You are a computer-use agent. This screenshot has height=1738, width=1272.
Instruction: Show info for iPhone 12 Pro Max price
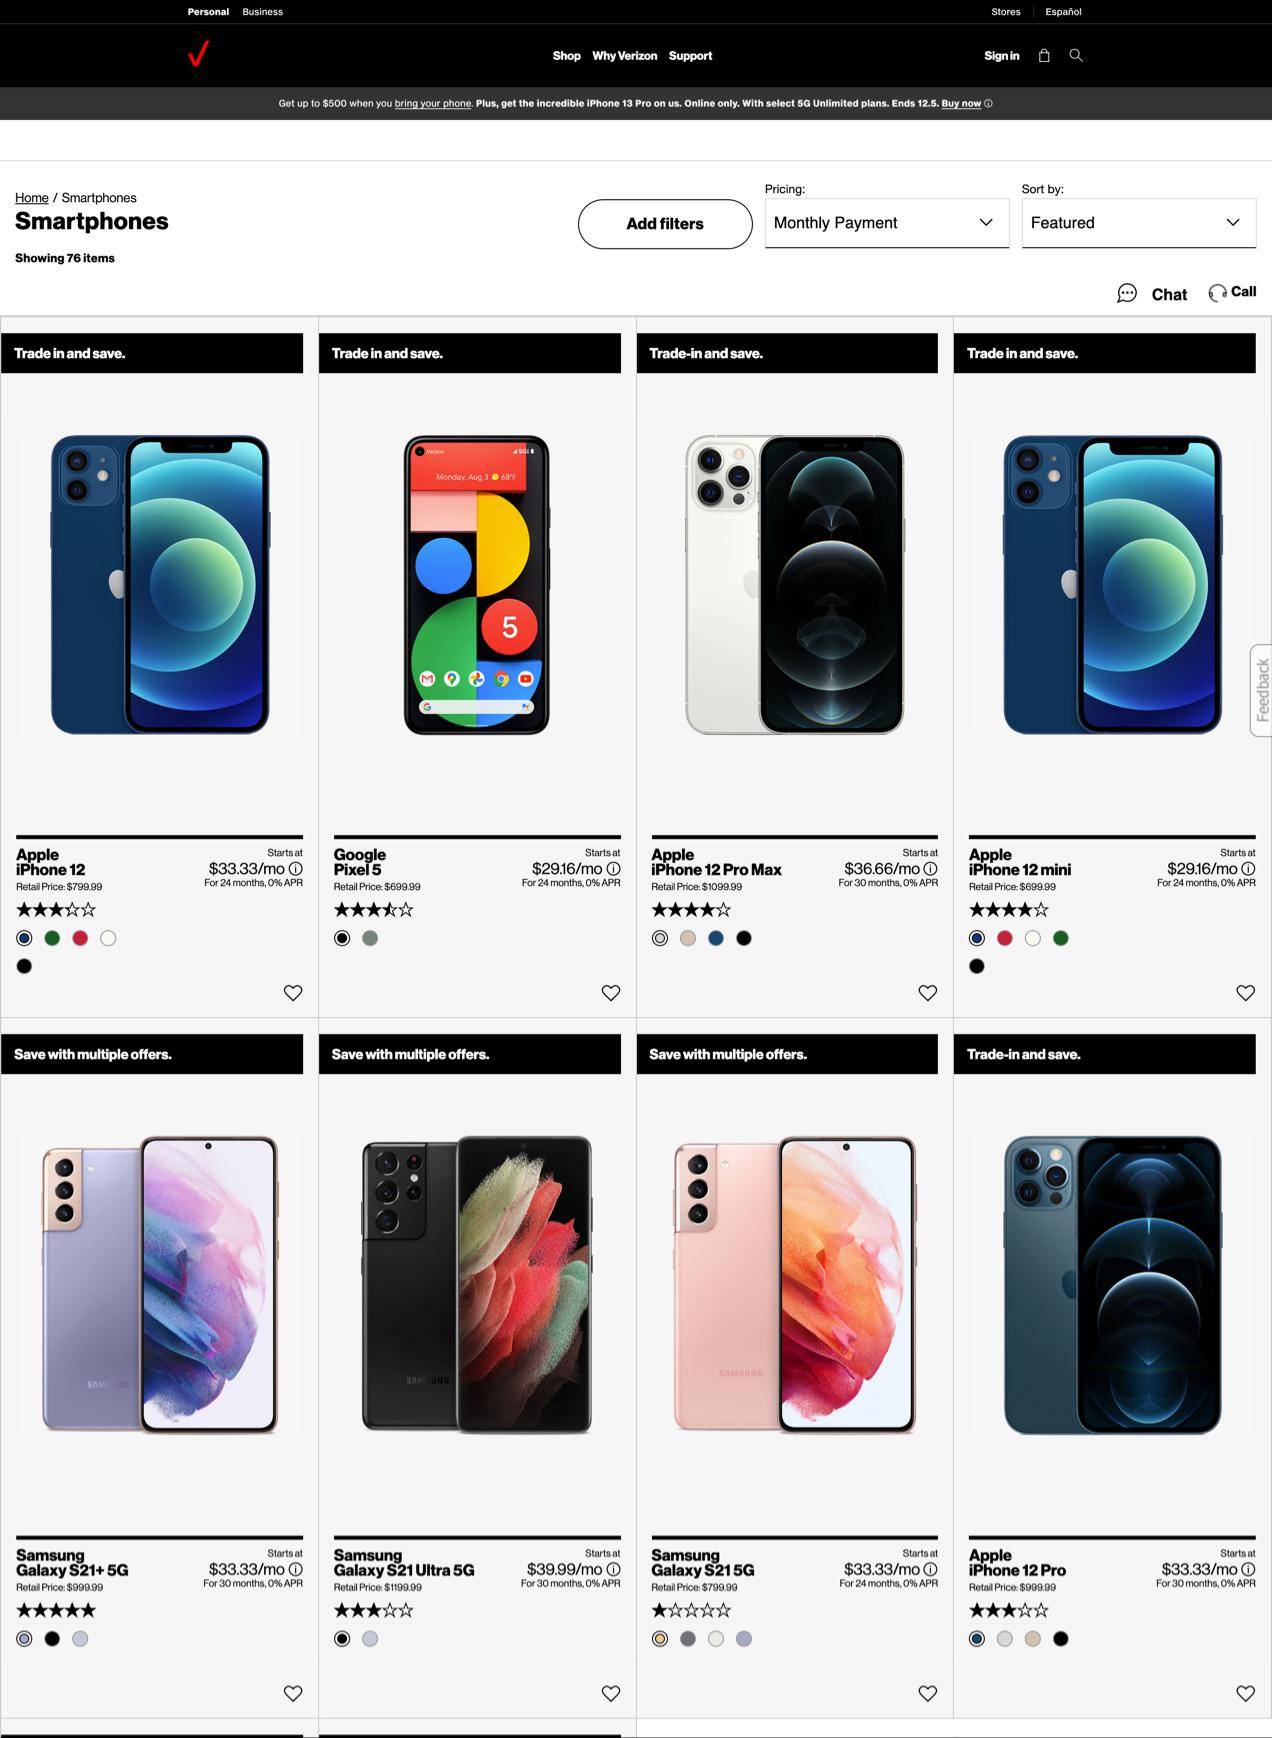pos(931,869)
